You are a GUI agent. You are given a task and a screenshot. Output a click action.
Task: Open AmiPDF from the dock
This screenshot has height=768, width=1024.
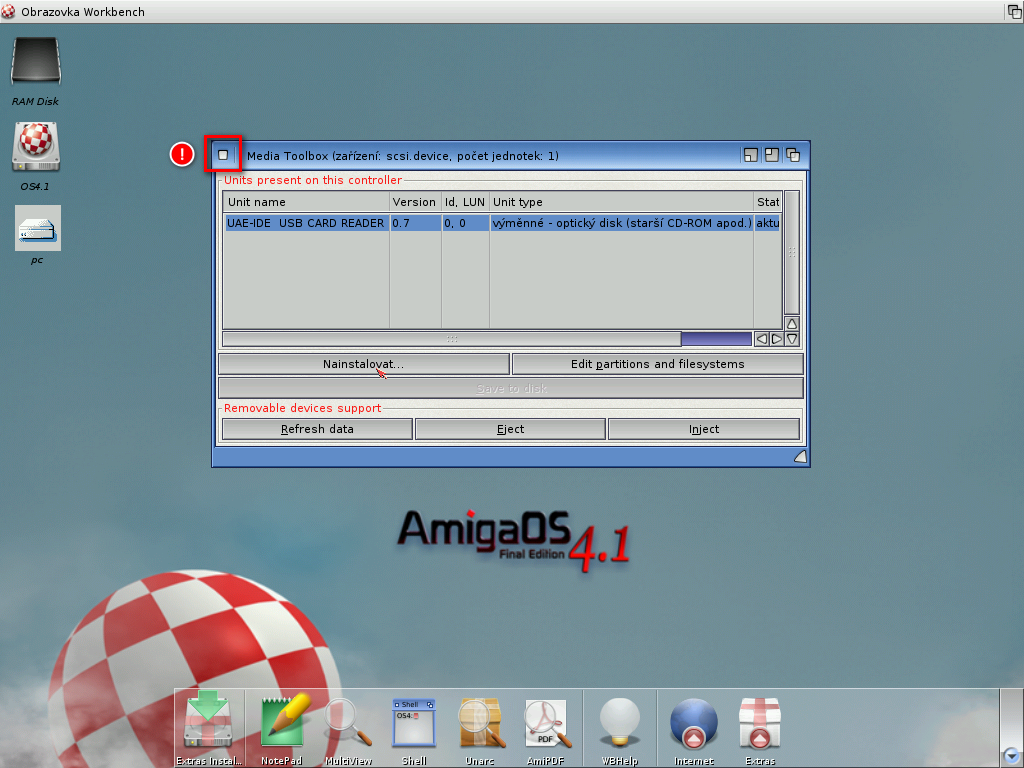[546, 722]
